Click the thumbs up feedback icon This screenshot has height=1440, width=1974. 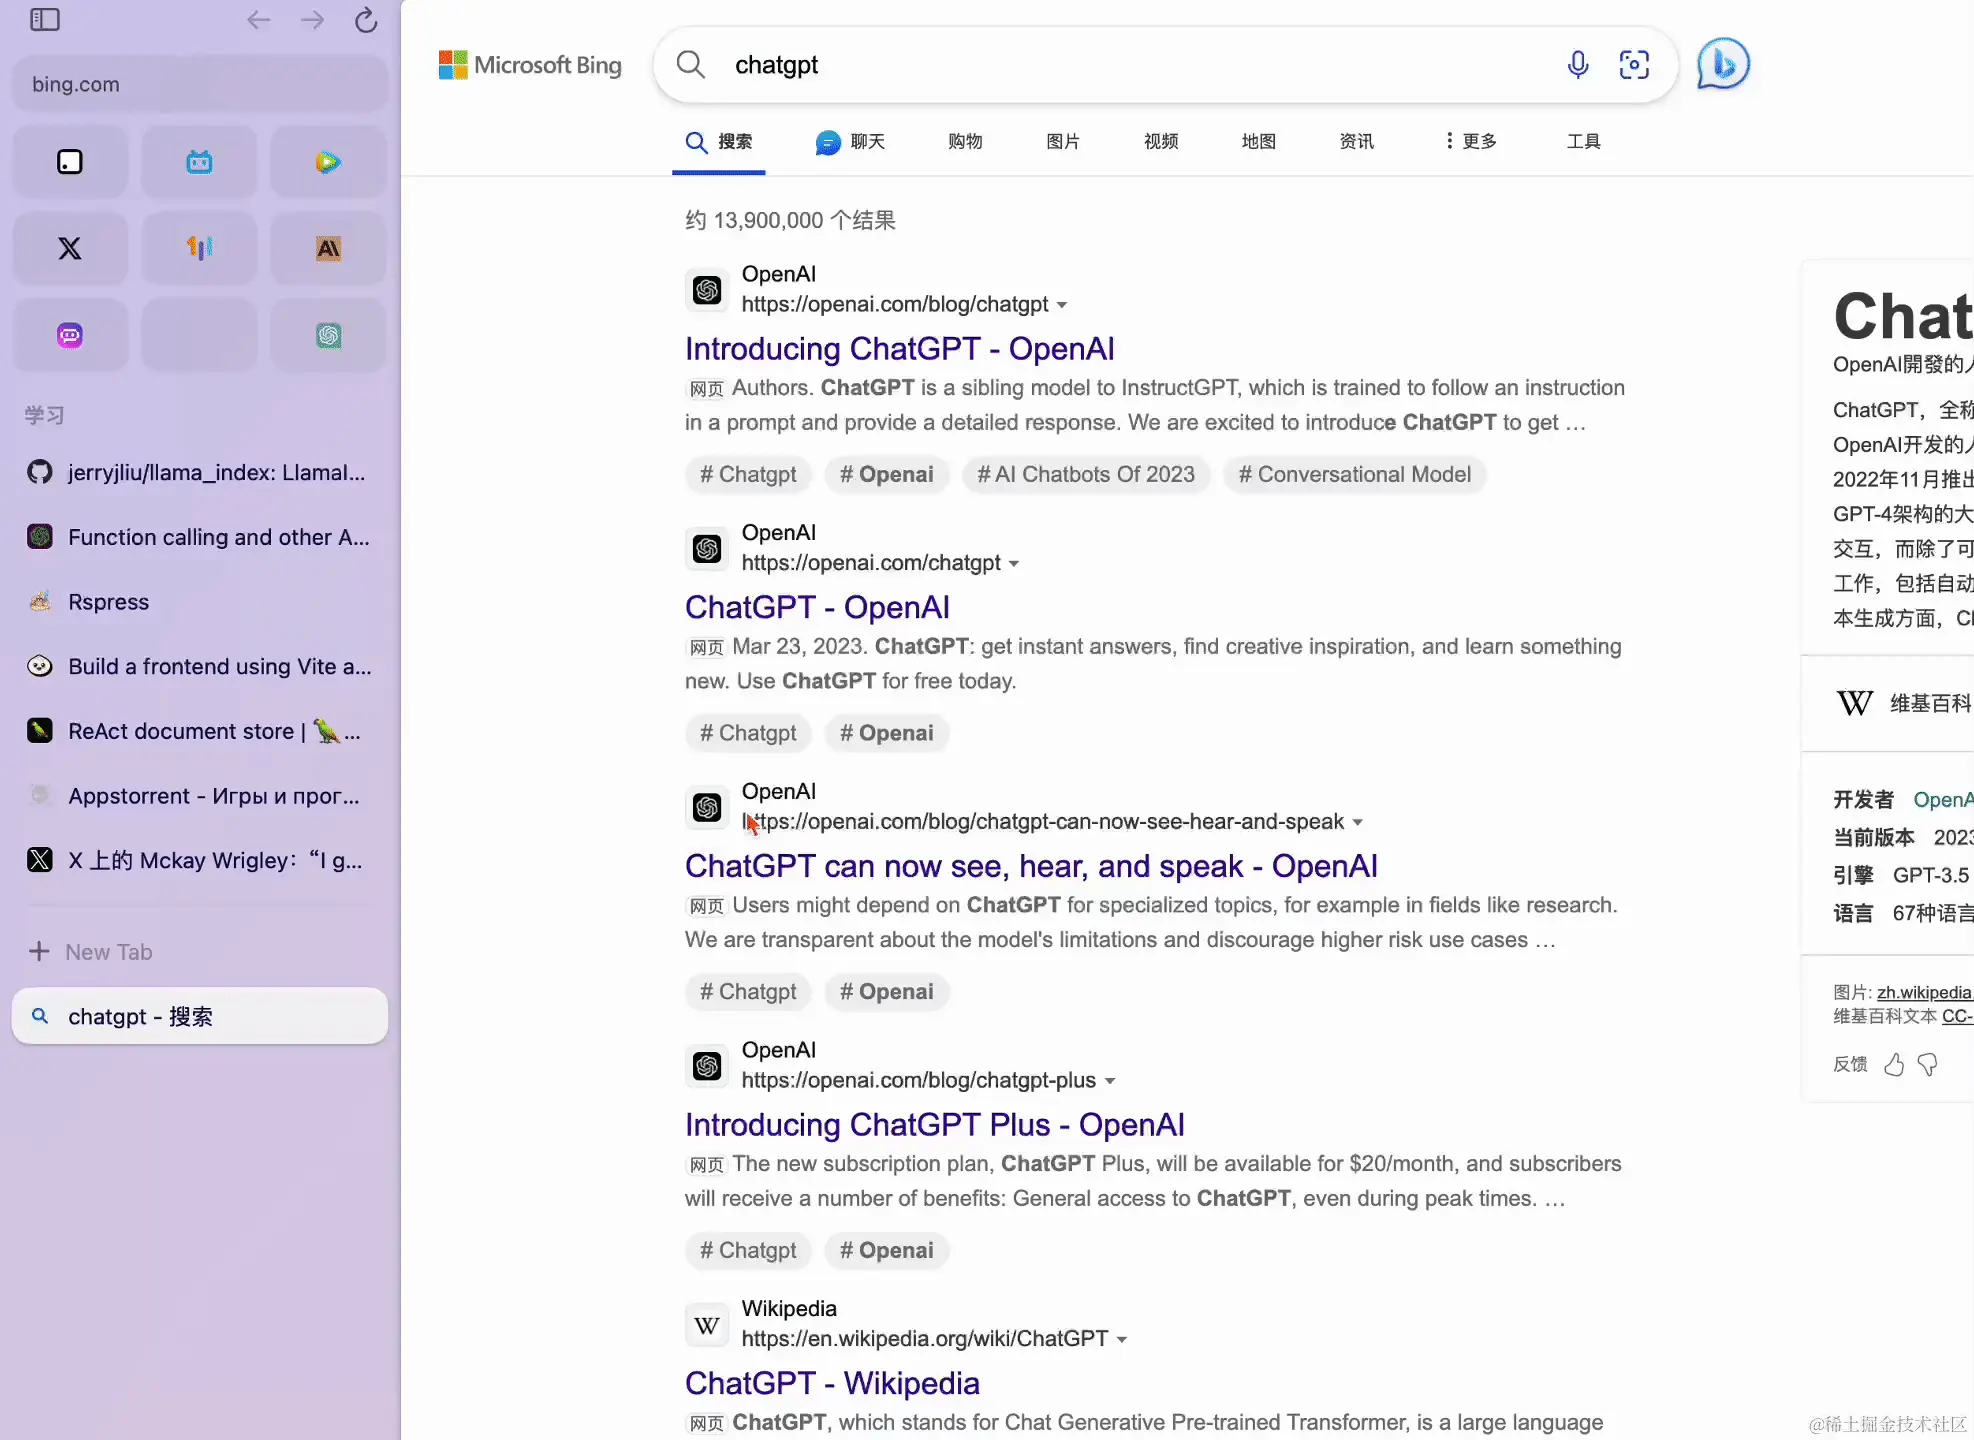pos(1893,1065)
